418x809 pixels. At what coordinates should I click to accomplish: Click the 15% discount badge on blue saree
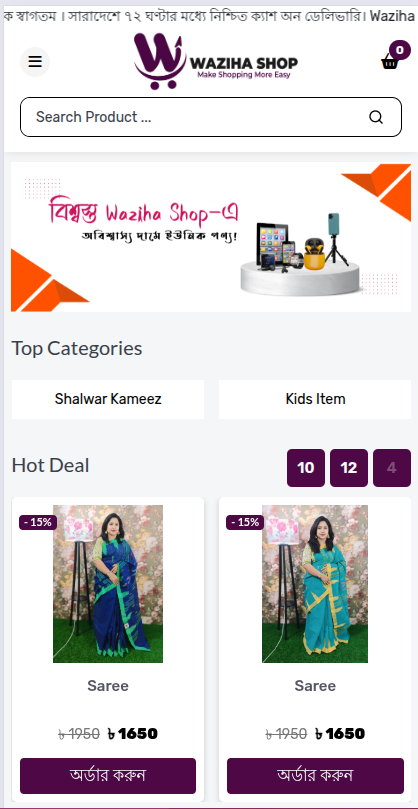[38, 522]
